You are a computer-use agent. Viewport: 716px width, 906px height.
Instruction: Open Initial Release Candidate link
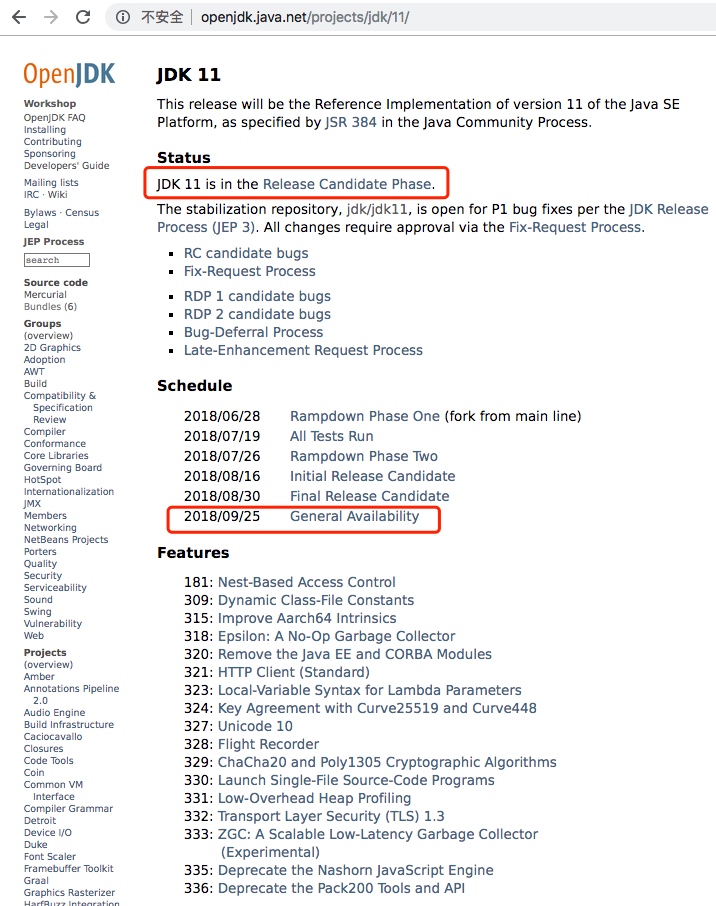373,476
